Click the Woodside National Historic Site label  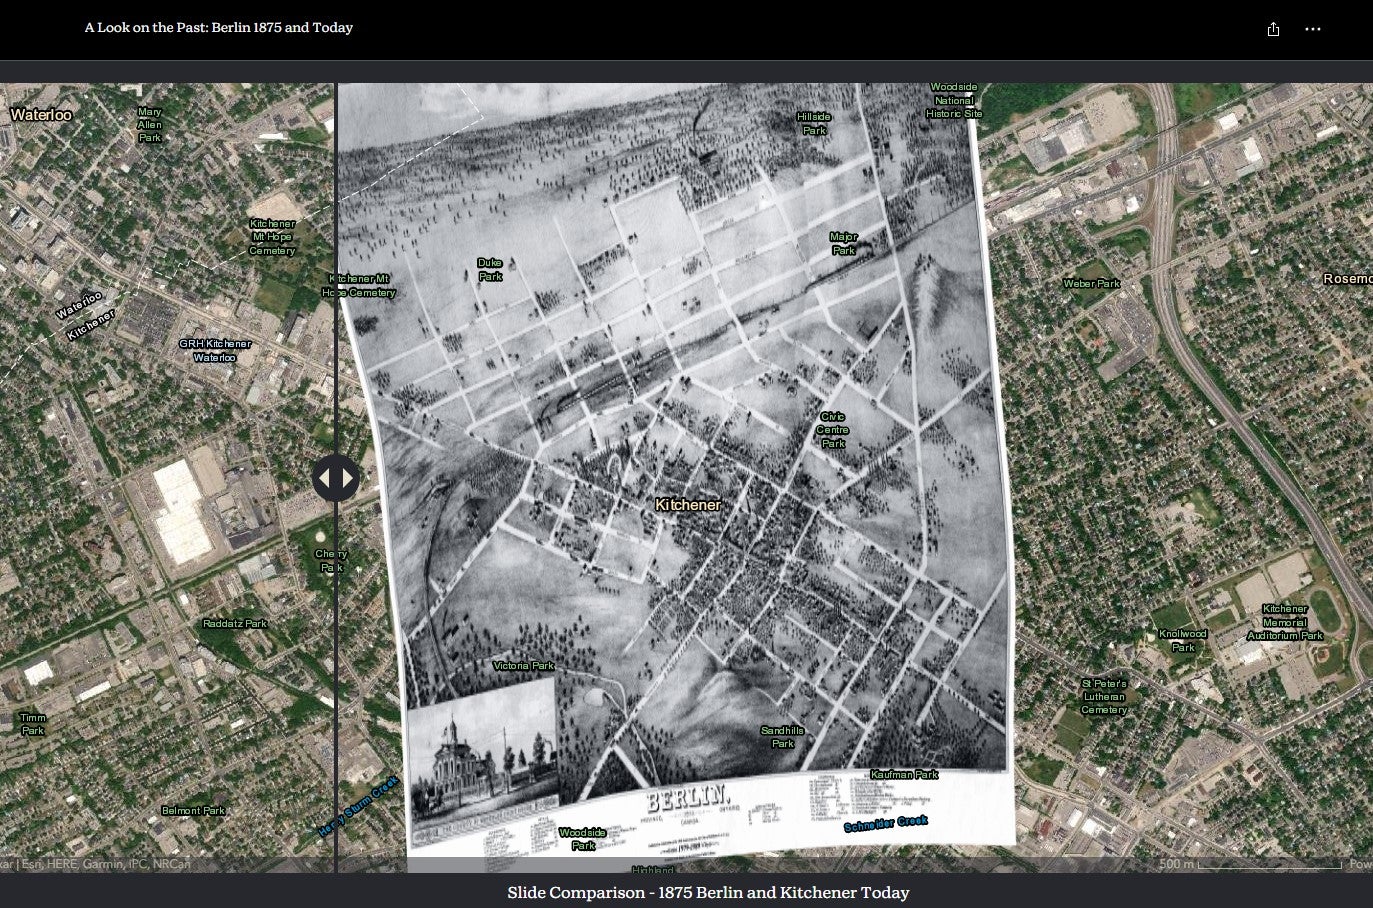953,101
